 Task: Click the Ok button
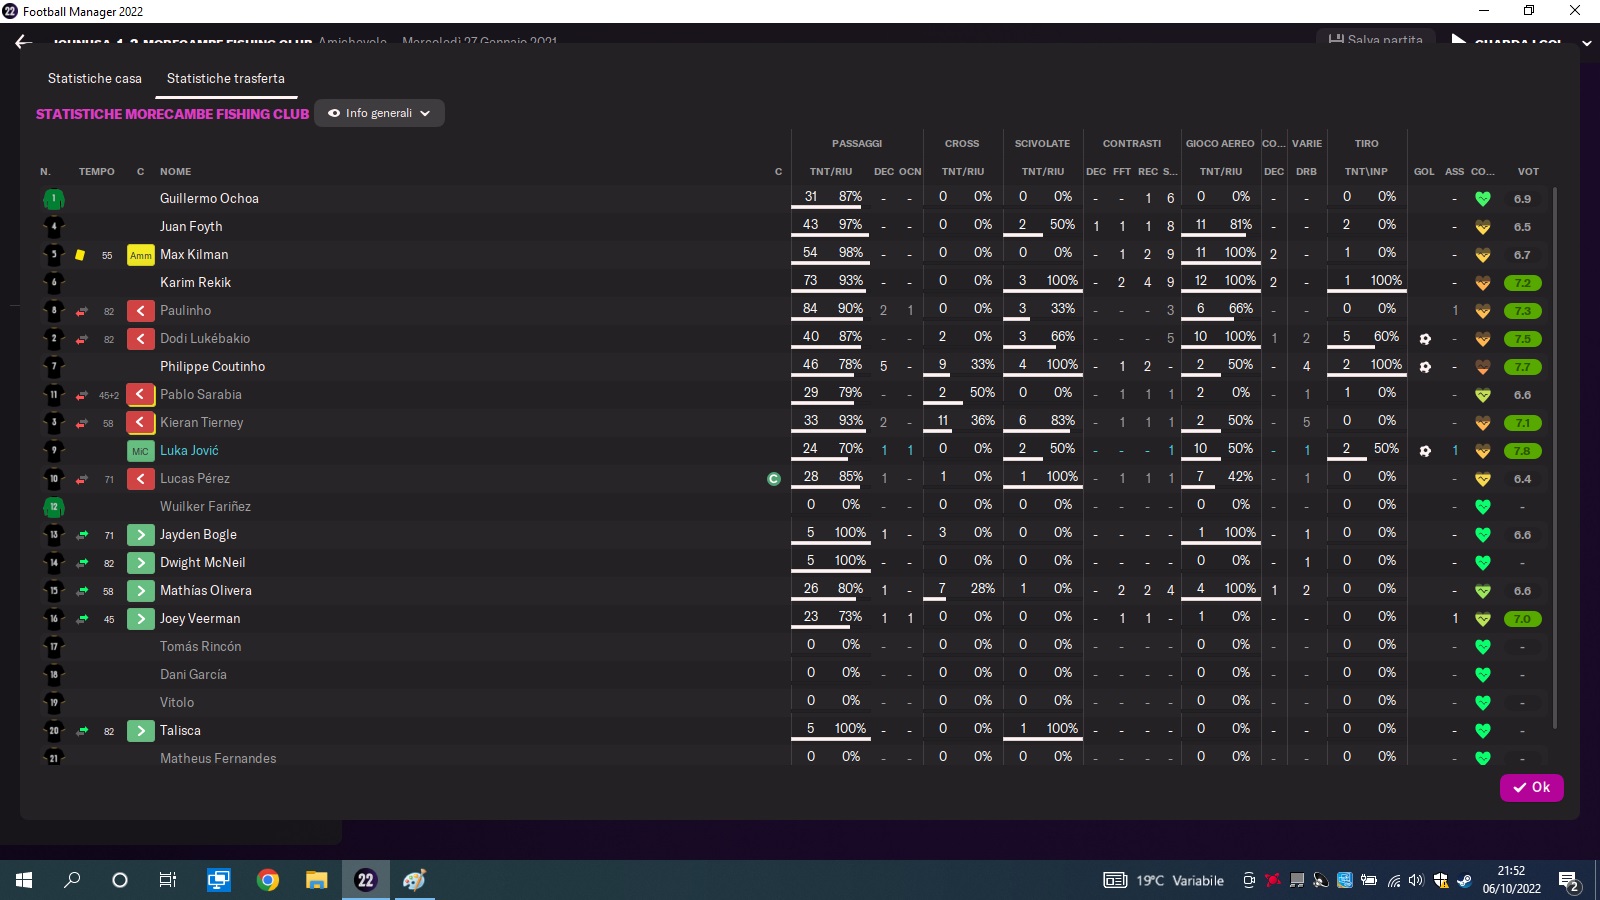(x=1531, y=787)
